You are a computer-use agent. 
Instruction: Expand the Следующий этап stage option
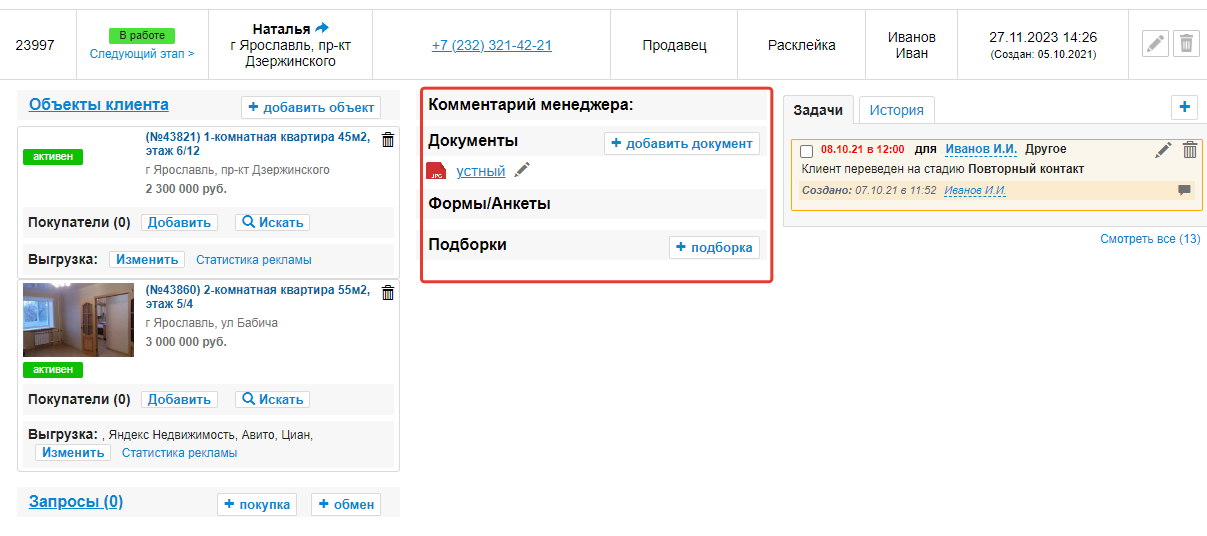coord(142,54)
